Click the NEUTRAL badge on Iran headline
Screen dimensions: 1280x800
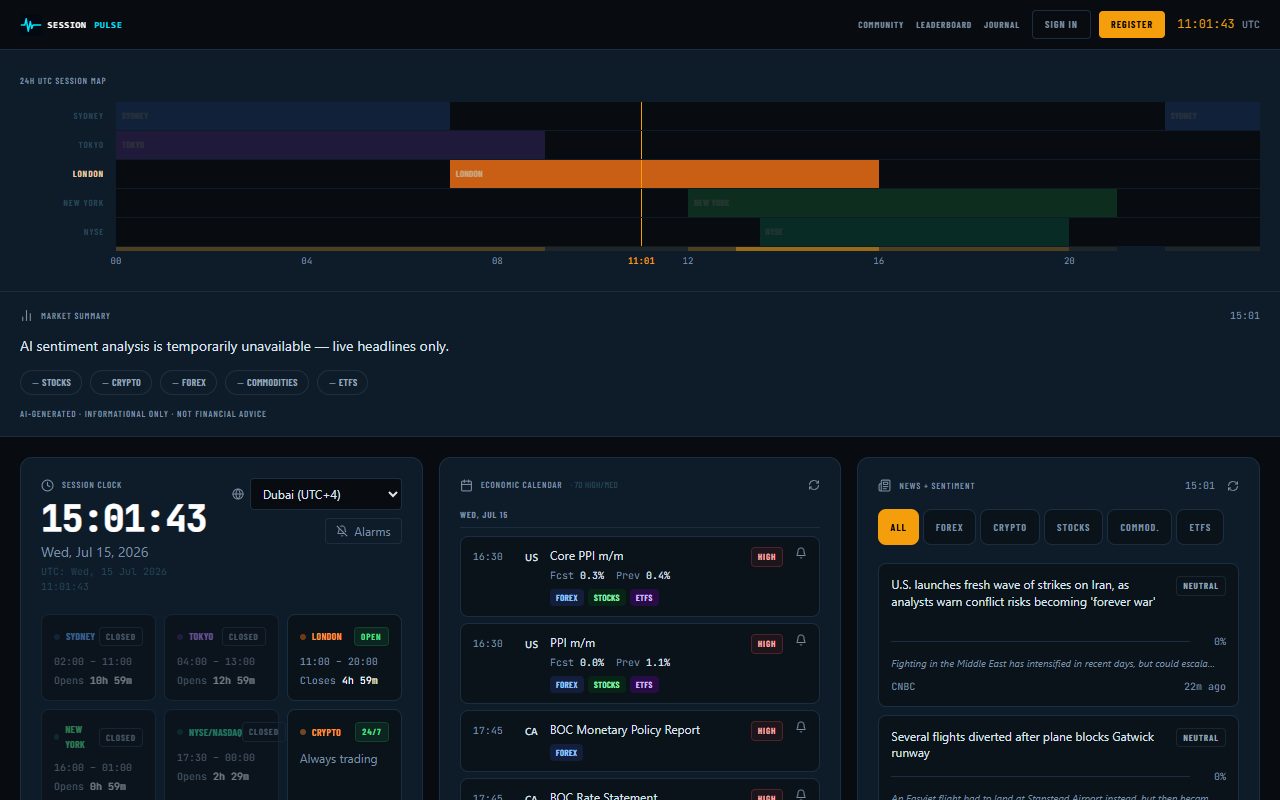1200,586
